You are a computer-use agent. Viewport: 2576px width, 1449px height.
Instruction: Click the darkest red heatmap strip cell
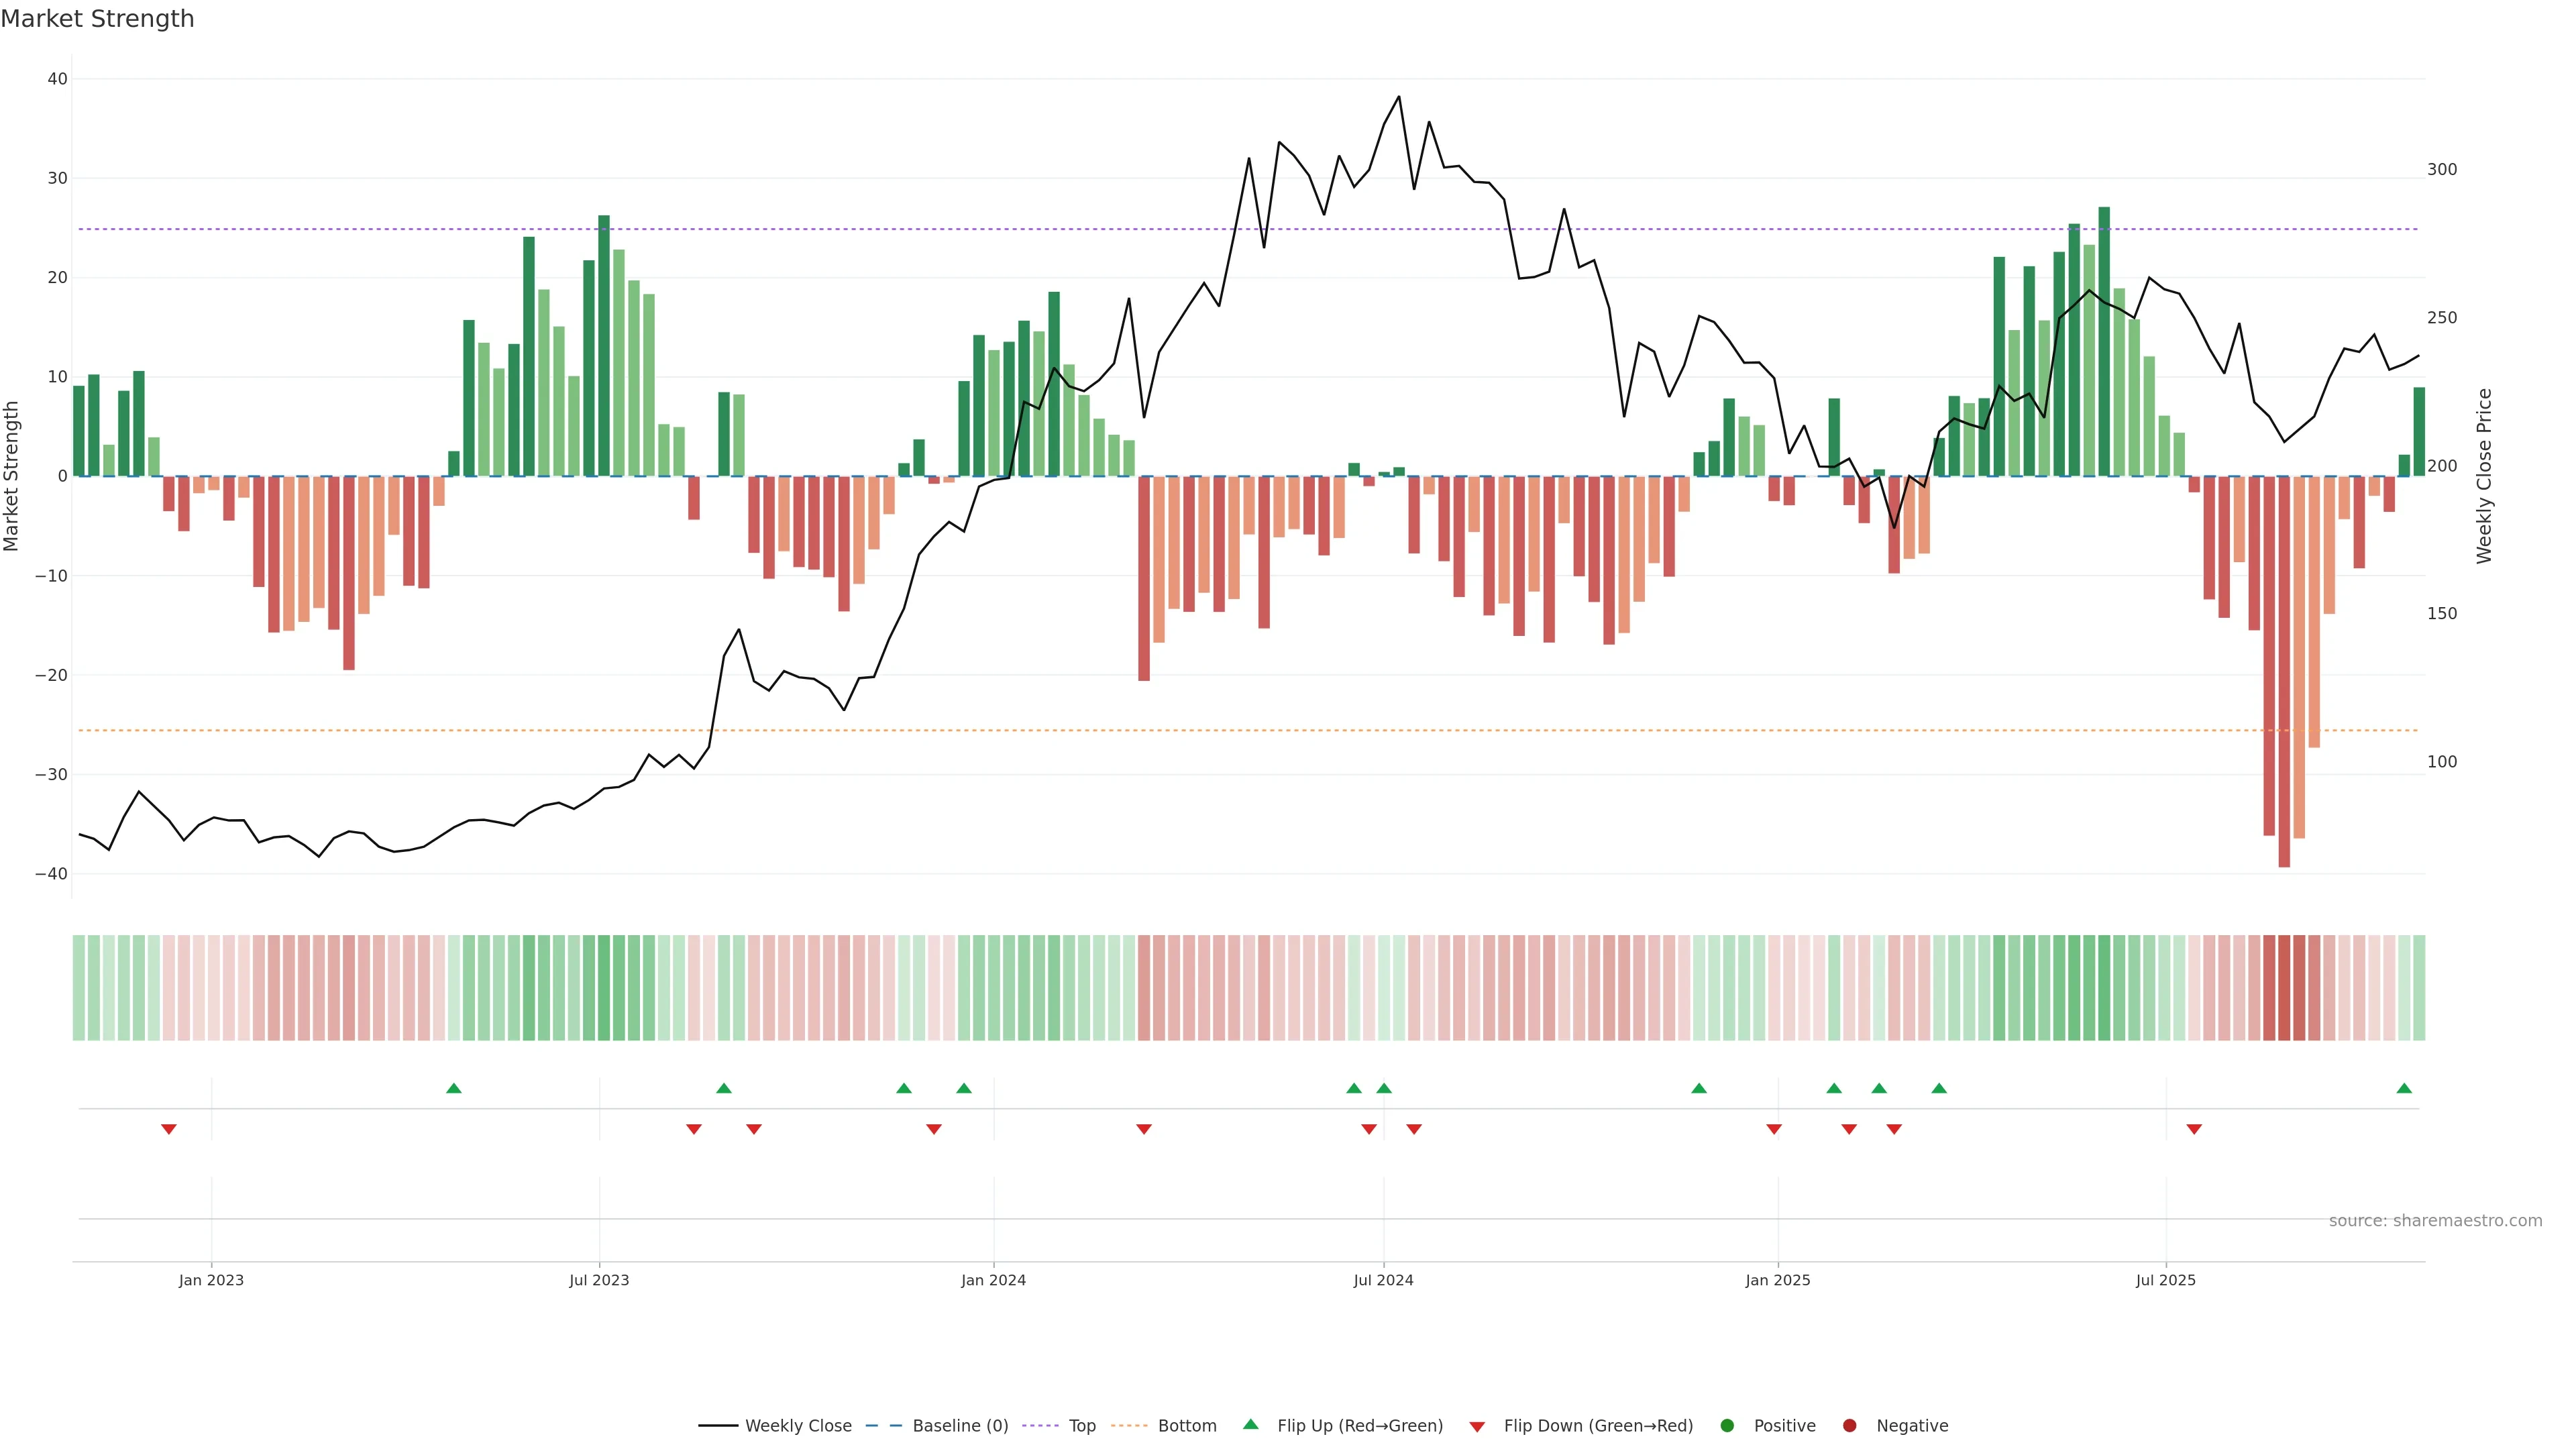coord(2284,987)
